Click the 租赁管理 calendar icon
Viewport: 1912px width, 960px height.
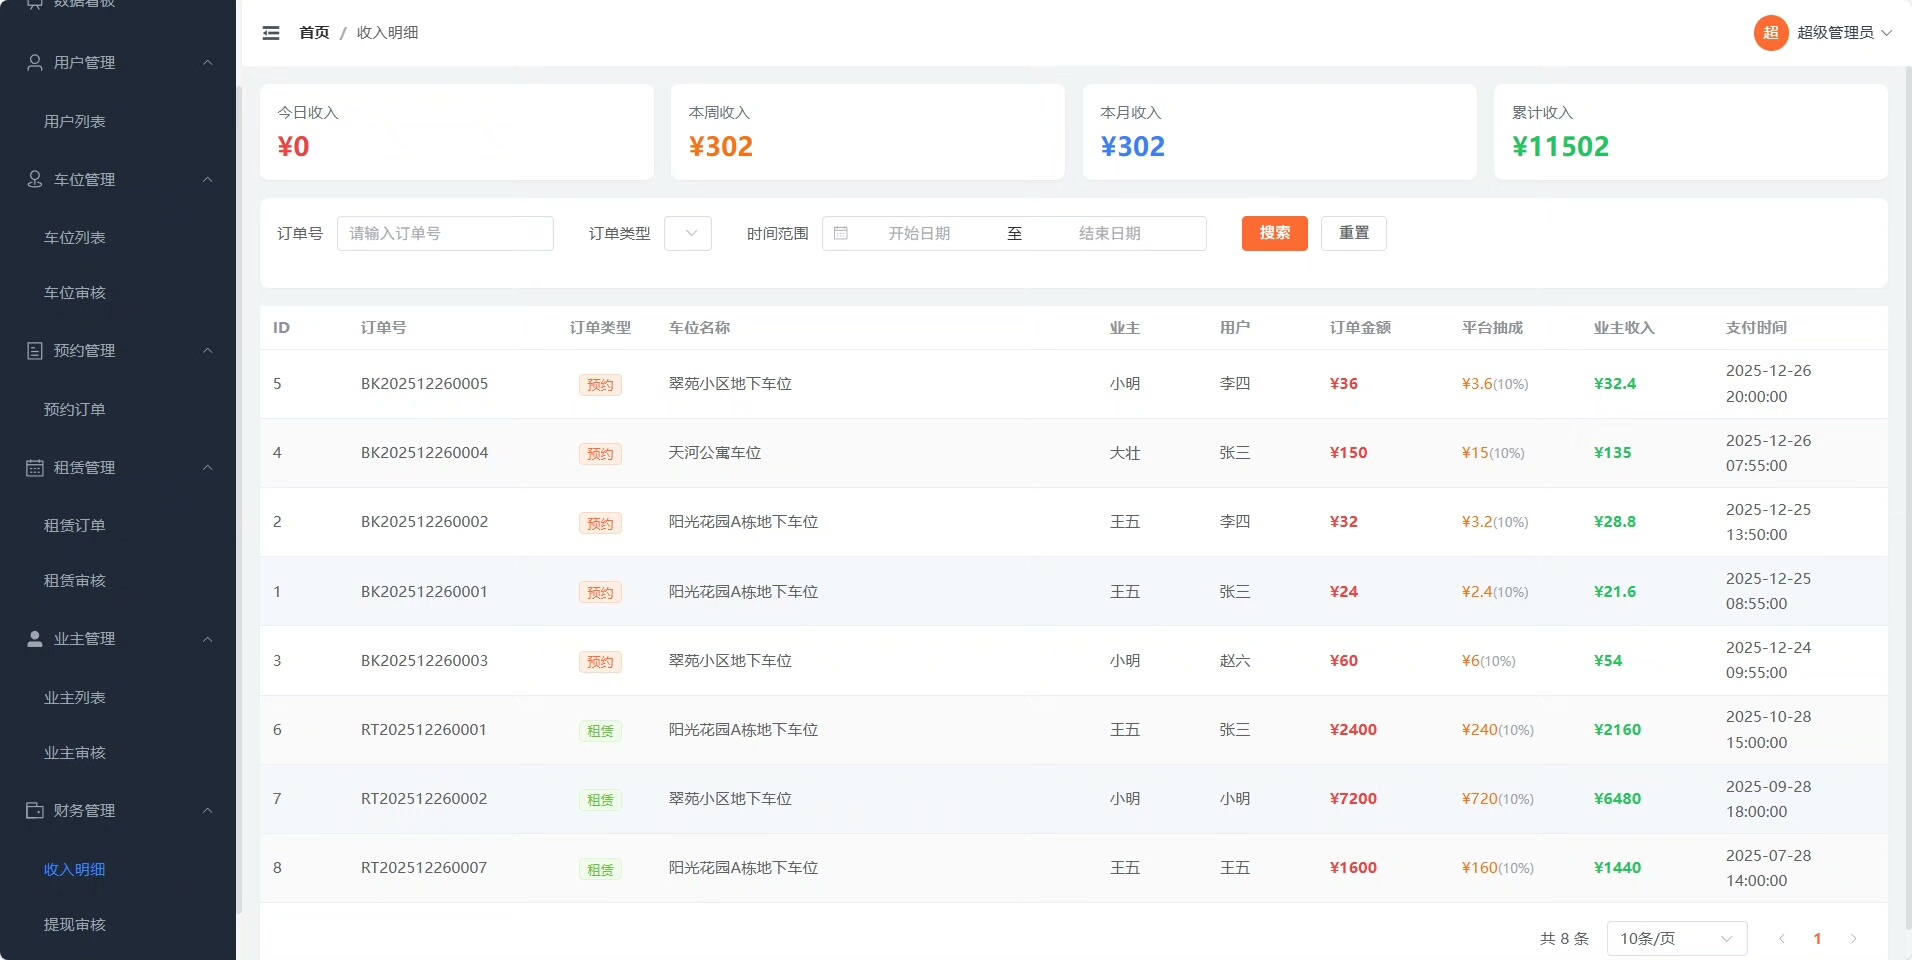(35, 468)
